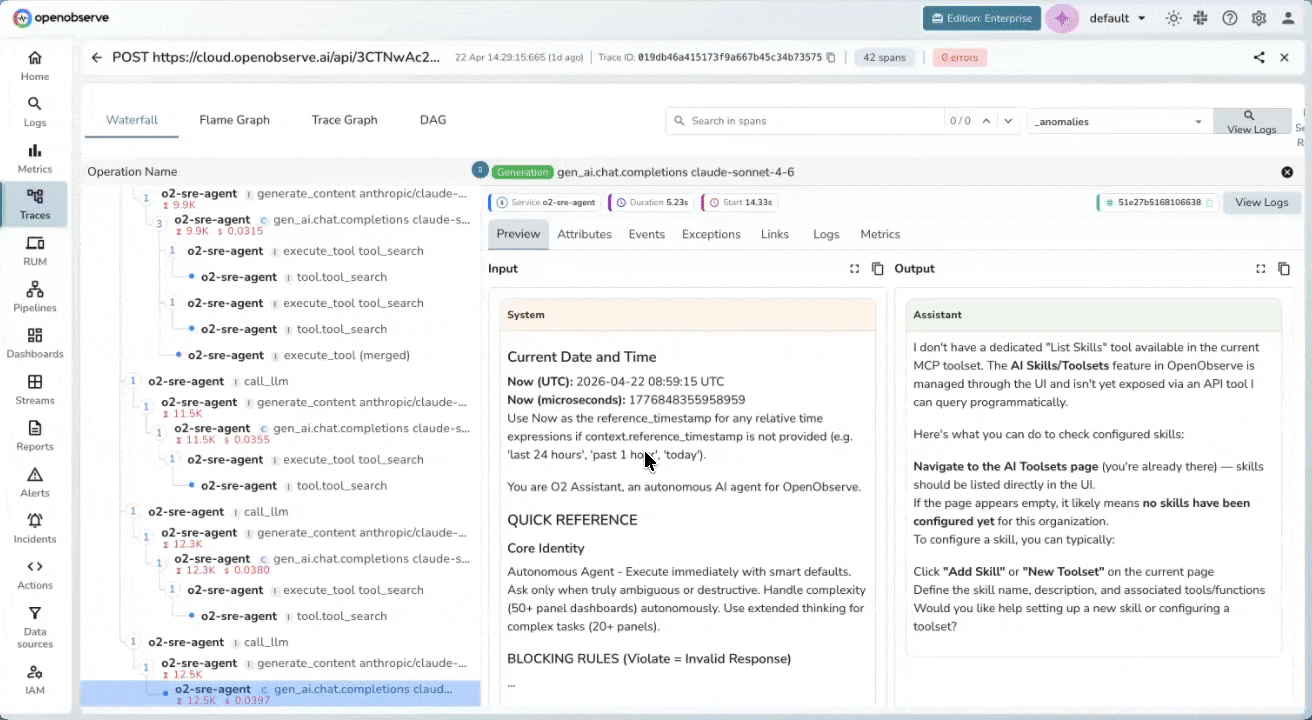The height and width of the screenshot is (720, 1312).
Task: Click the 0 errors badge
Action: (959, 58)
